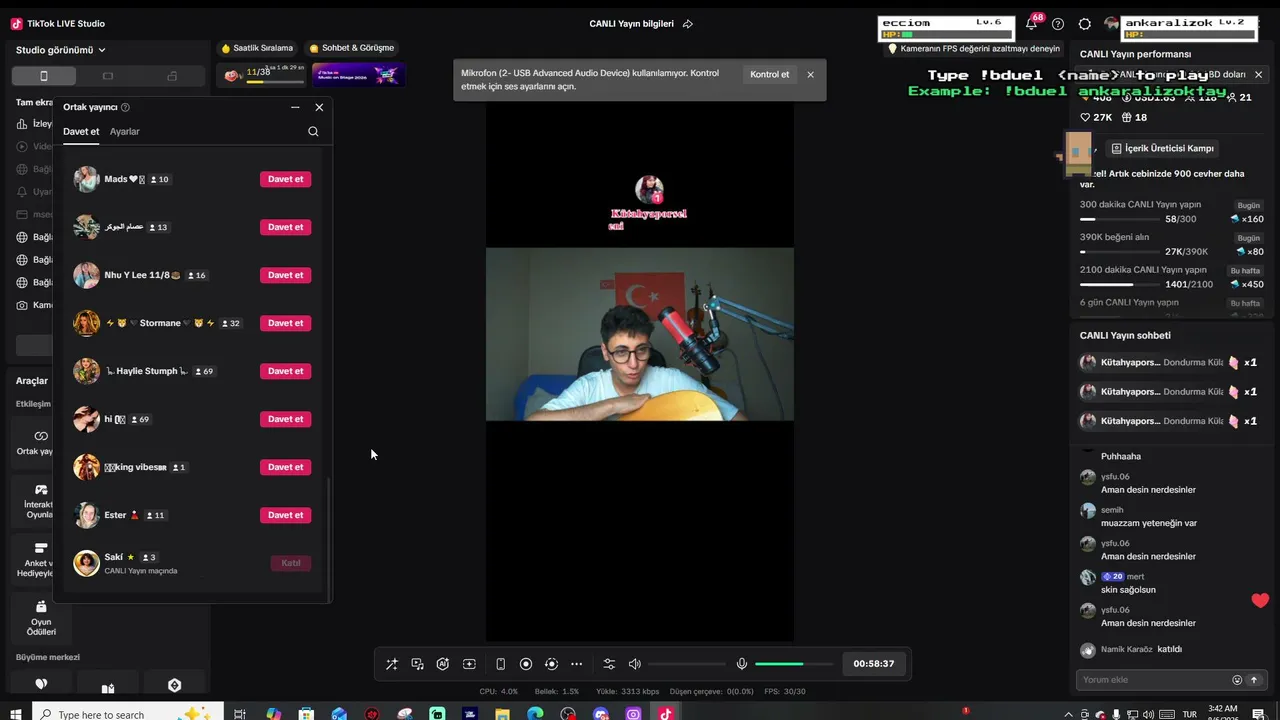Select the locked layout mode
This screenshot has width=1280, height=720.
coord(172,76)
